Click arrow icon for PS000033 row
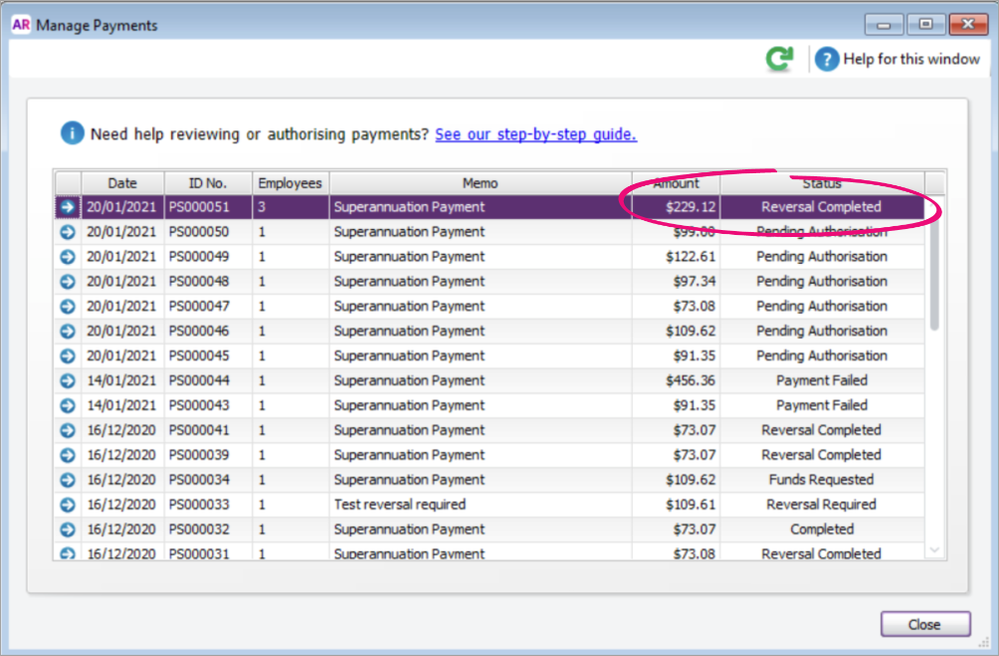 click(67, 505)
